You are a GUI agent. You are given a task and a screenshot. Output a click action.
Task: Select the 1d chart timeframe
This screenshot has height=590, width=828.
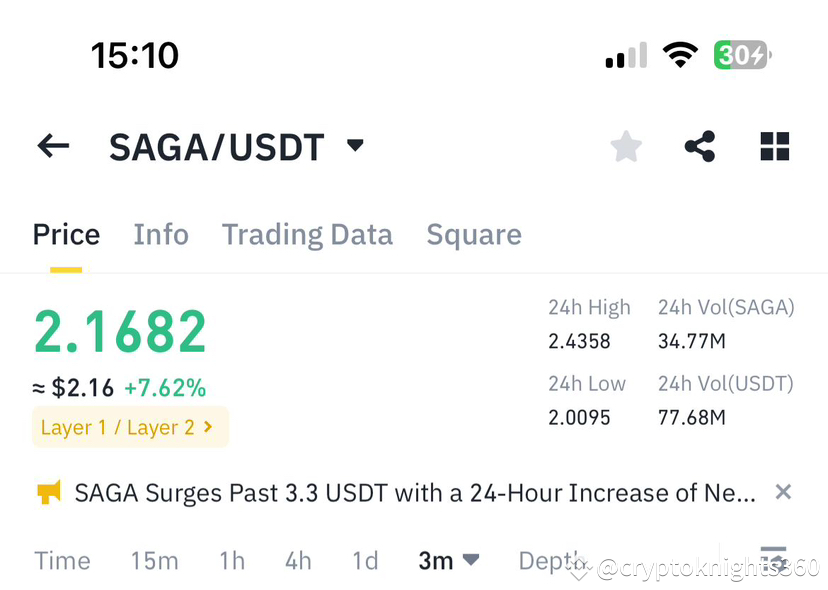tap(364, 561)
